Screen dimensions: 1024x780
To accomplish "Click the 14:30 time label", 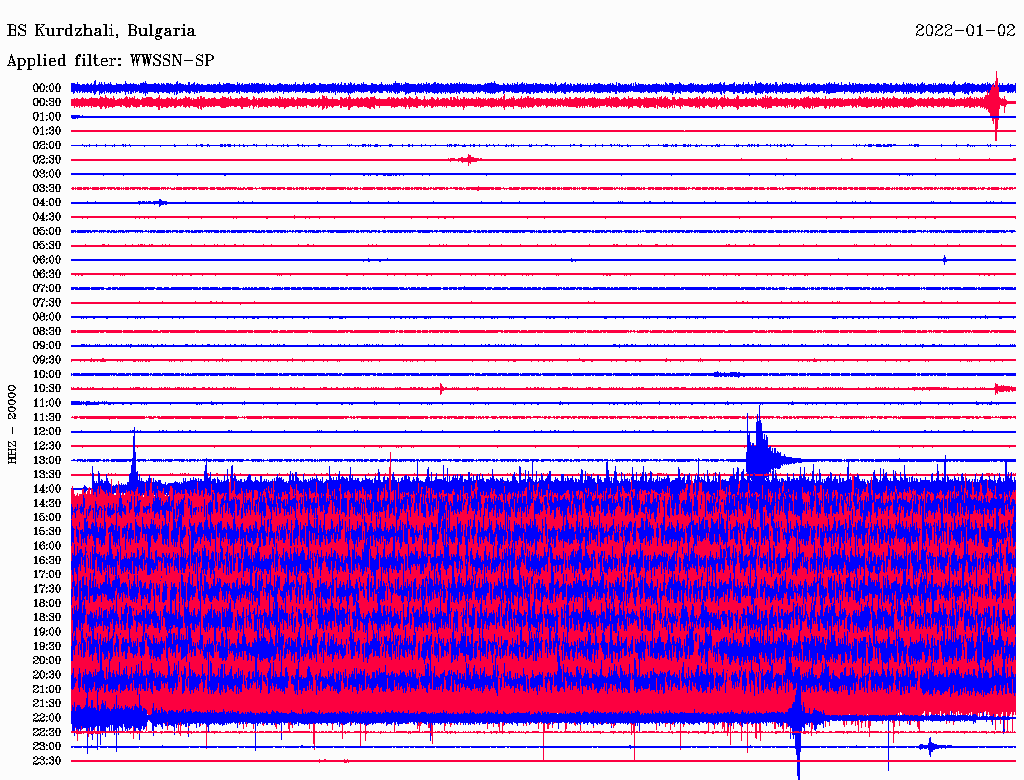I will [x=47, y=504].
